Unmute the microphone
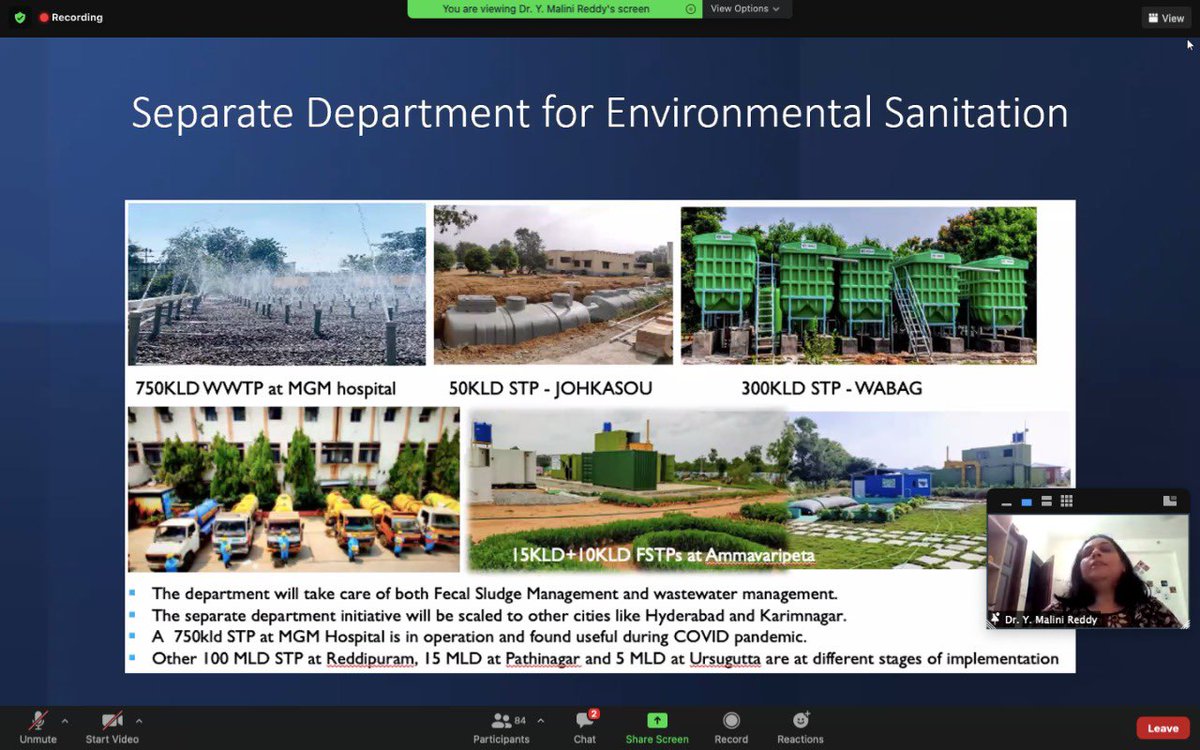Viewport: 1200px width, 750px height. 38,727
